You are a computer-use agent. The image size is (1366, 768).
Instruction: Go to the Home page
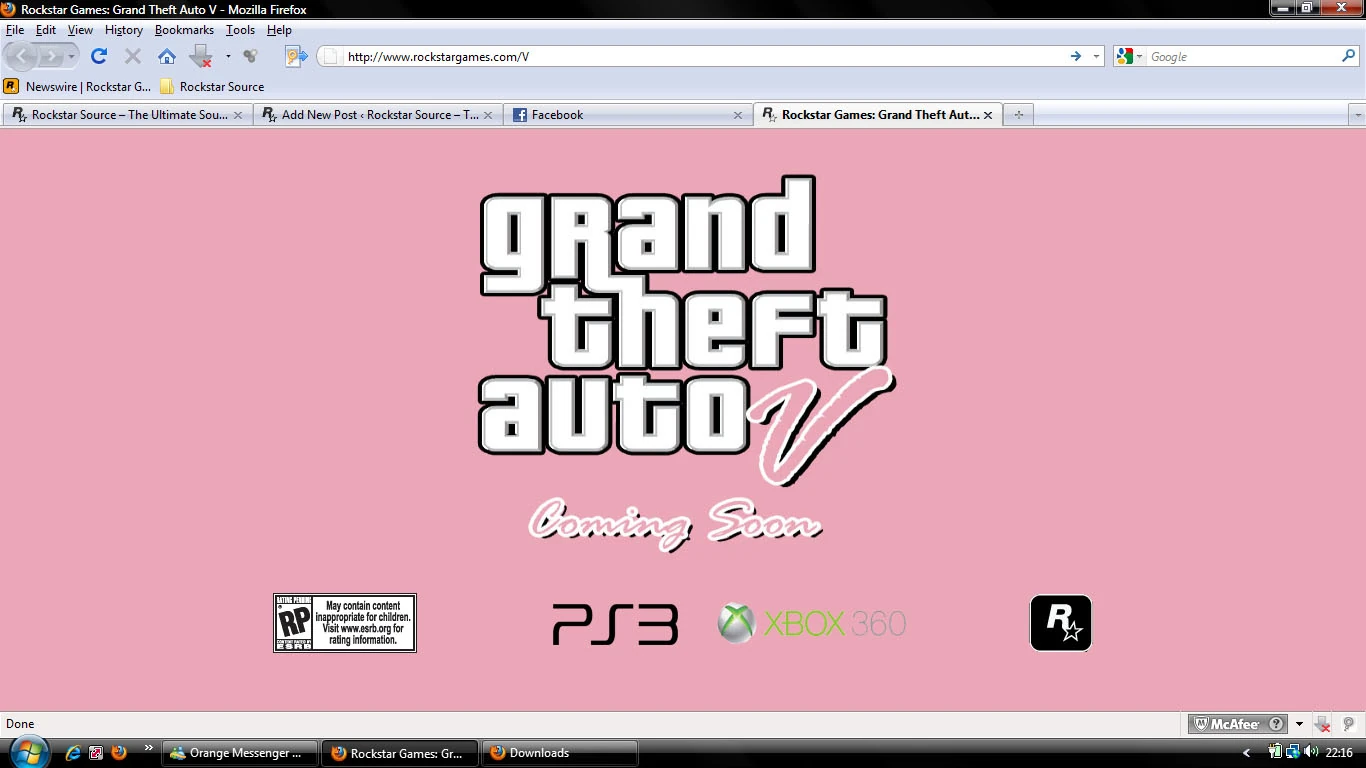pos(167,57)
